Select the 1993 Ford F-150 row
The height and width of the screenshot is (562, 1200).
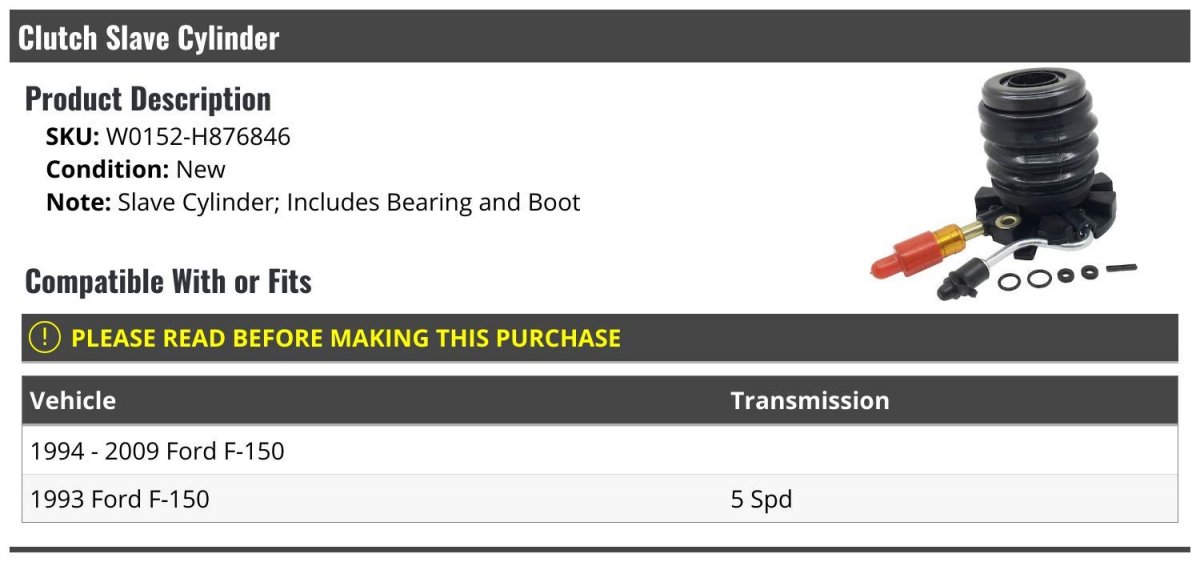[x=600, y=499]
